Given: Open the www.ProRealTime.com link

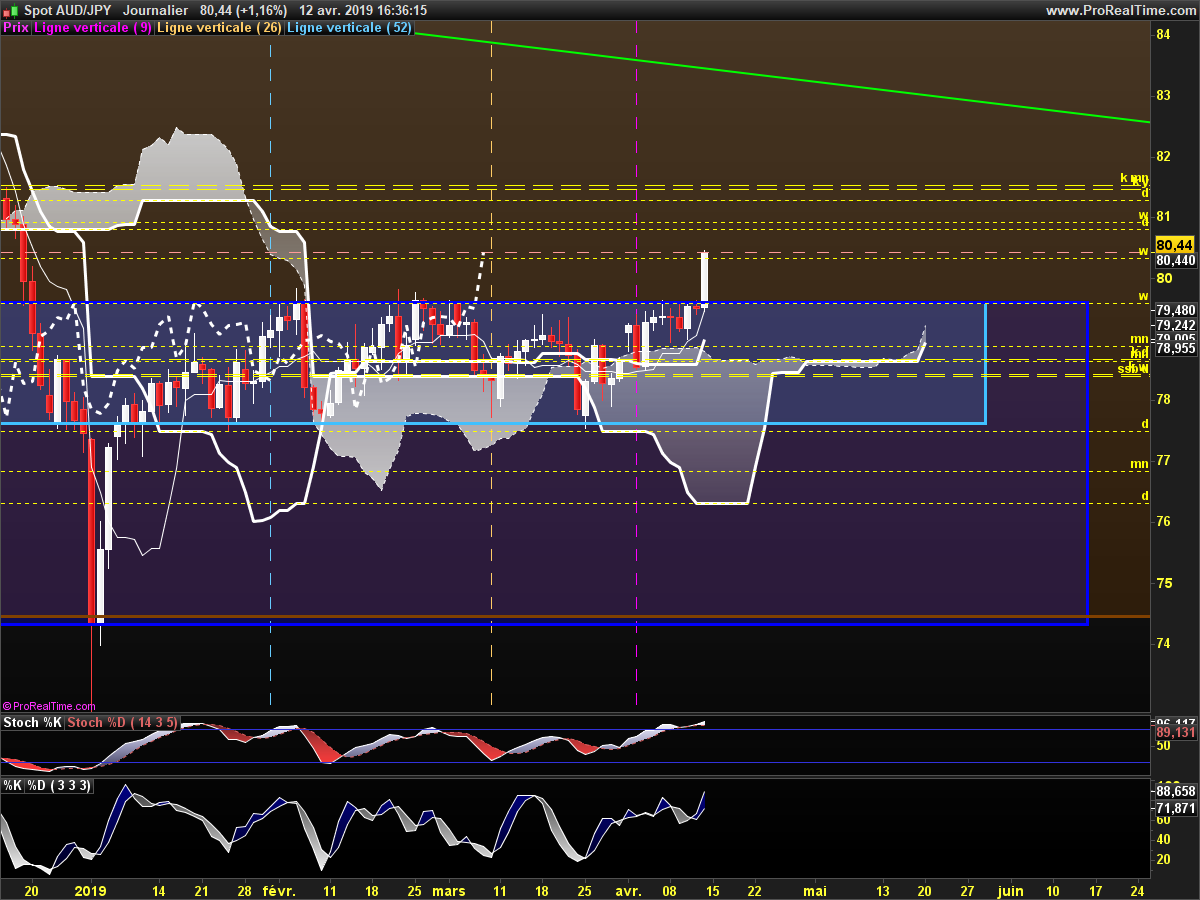Looking at the screenshot, I should (x=1120, y=10).
